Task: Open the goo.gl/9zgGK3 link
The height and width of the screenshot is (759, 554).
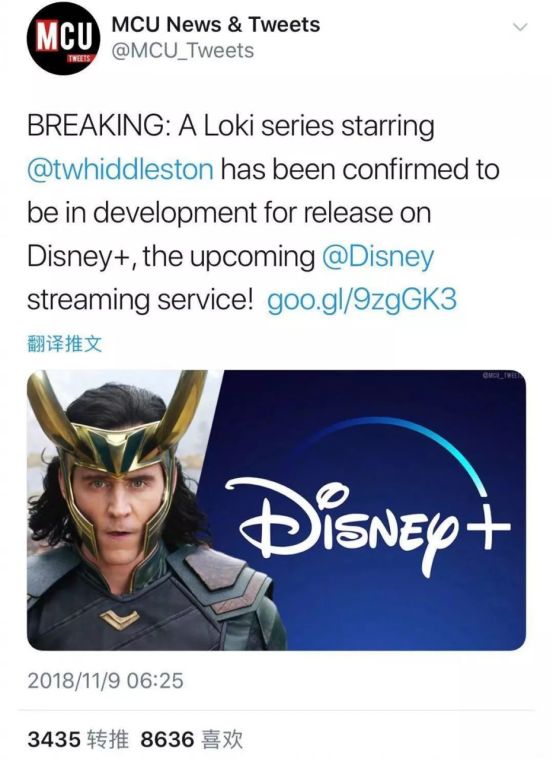Action: (x=362, y=300)
